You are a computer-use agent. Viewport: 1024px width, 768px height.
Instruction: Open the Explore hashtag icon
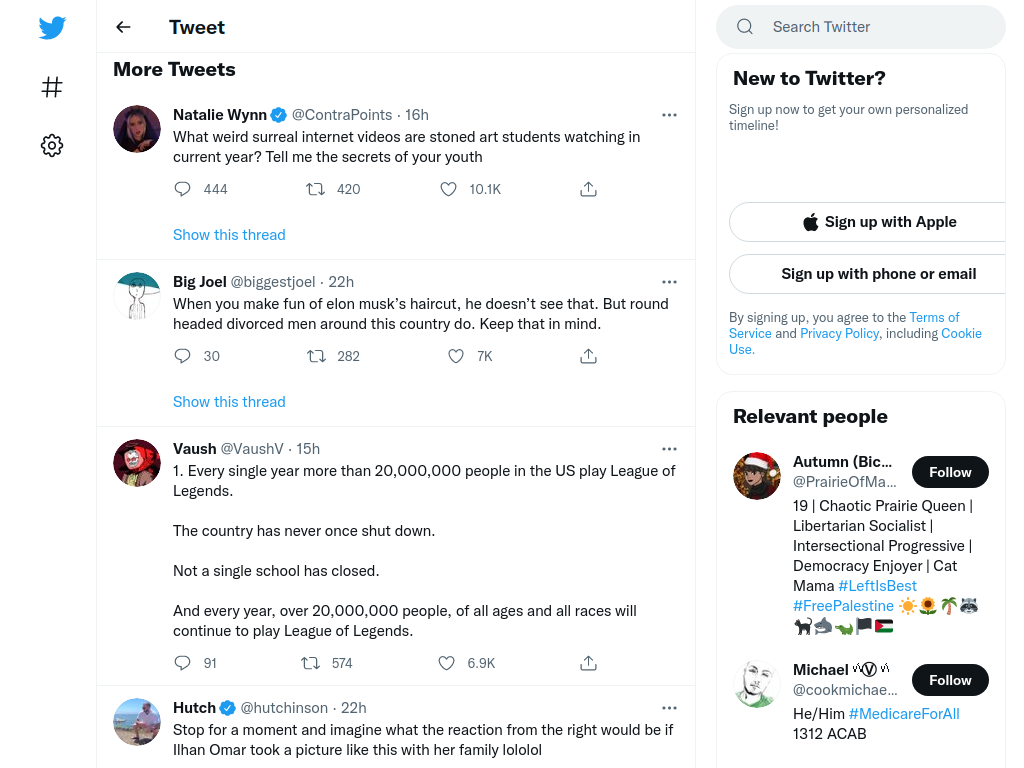[52, 87]
